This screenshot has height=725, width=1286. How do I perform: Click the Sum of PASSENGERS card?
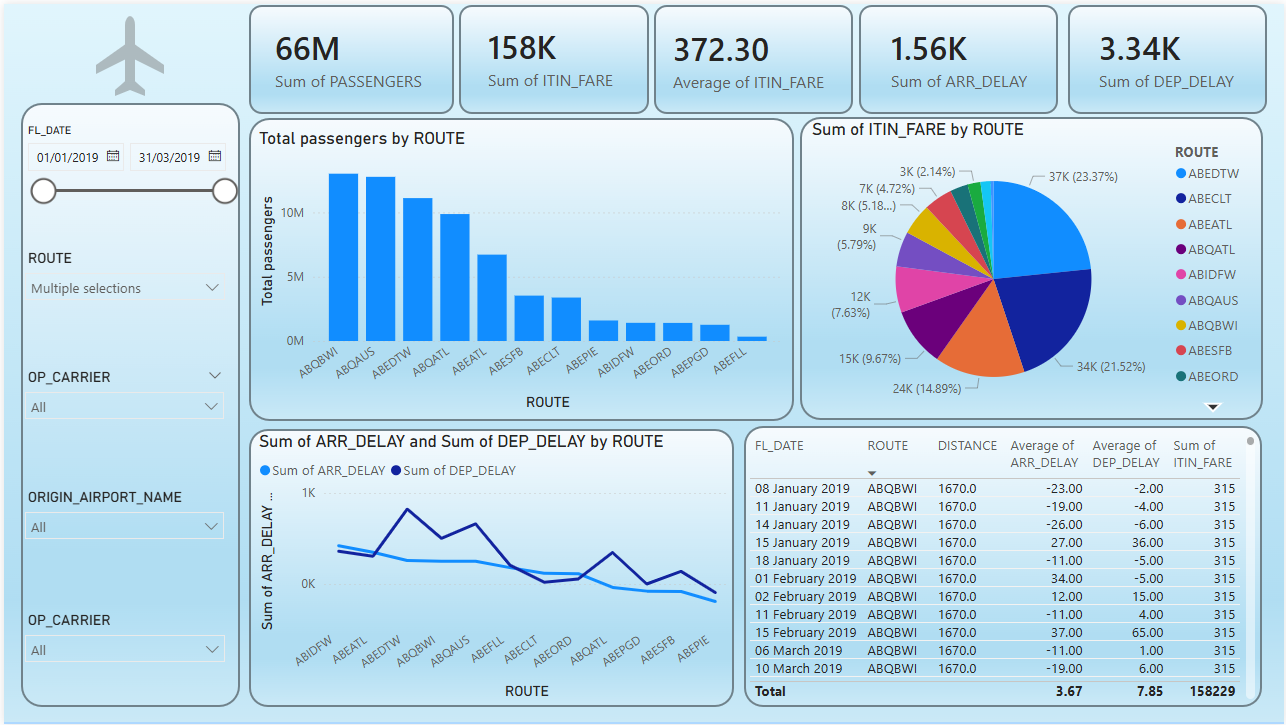click(x=351, y=59)
